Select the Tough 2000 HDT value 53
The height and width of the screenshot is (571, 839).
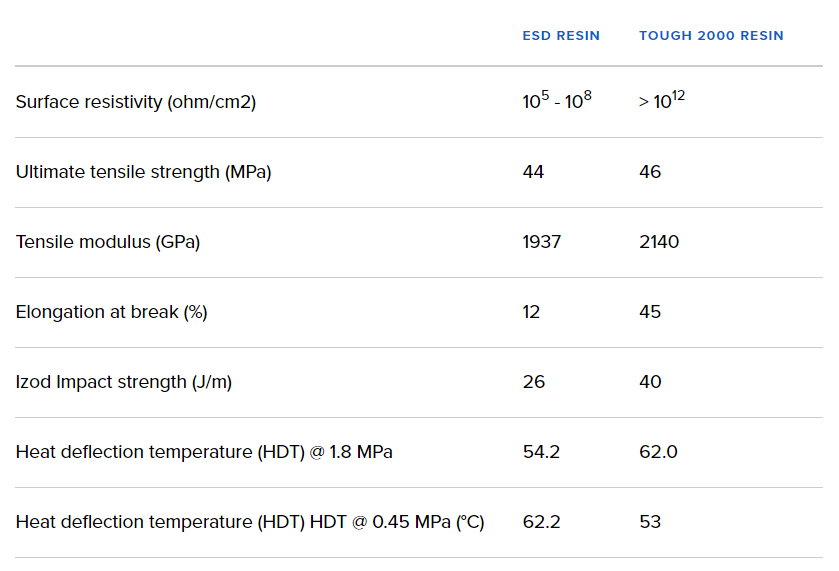click(x=650, y=522)
